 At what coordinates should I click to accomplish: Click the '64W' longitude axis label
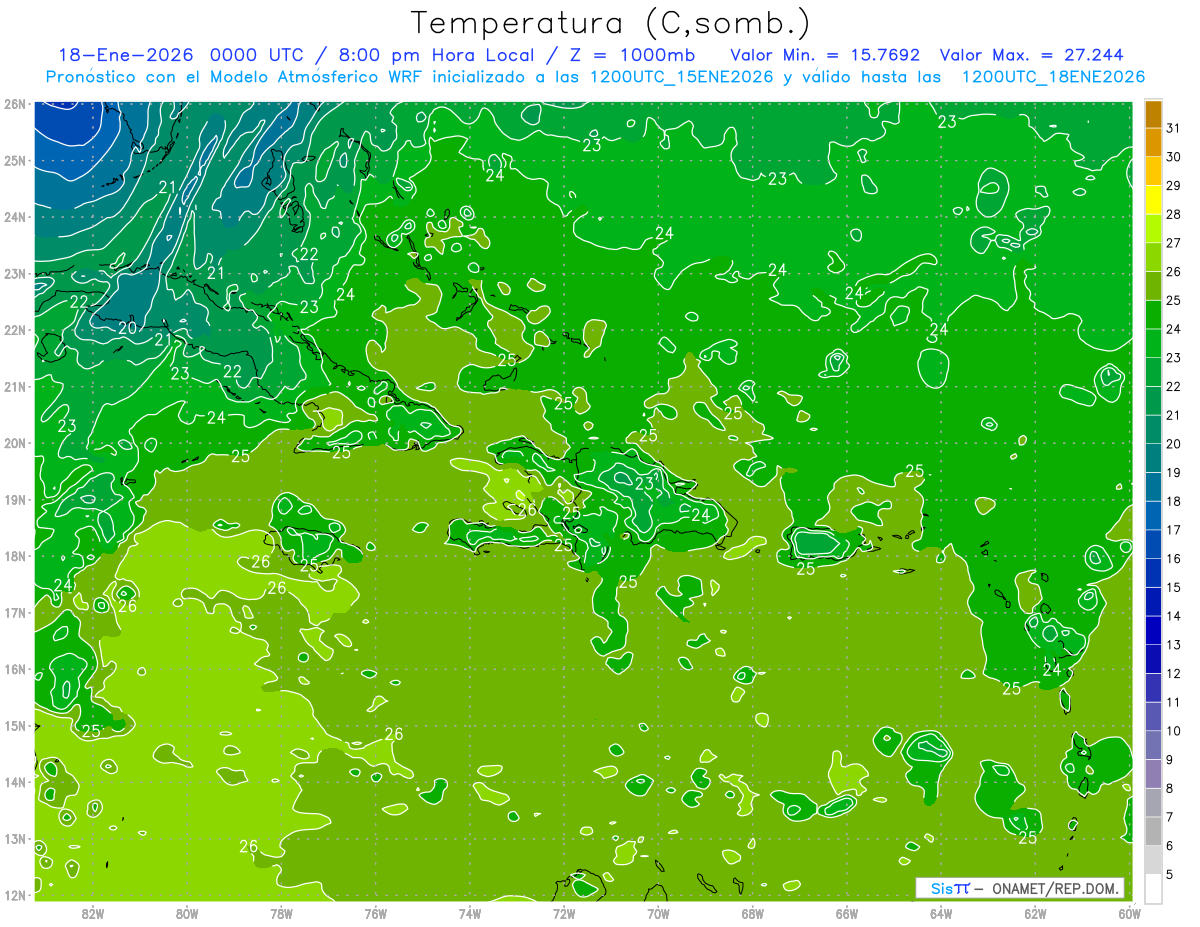(940, 913)
